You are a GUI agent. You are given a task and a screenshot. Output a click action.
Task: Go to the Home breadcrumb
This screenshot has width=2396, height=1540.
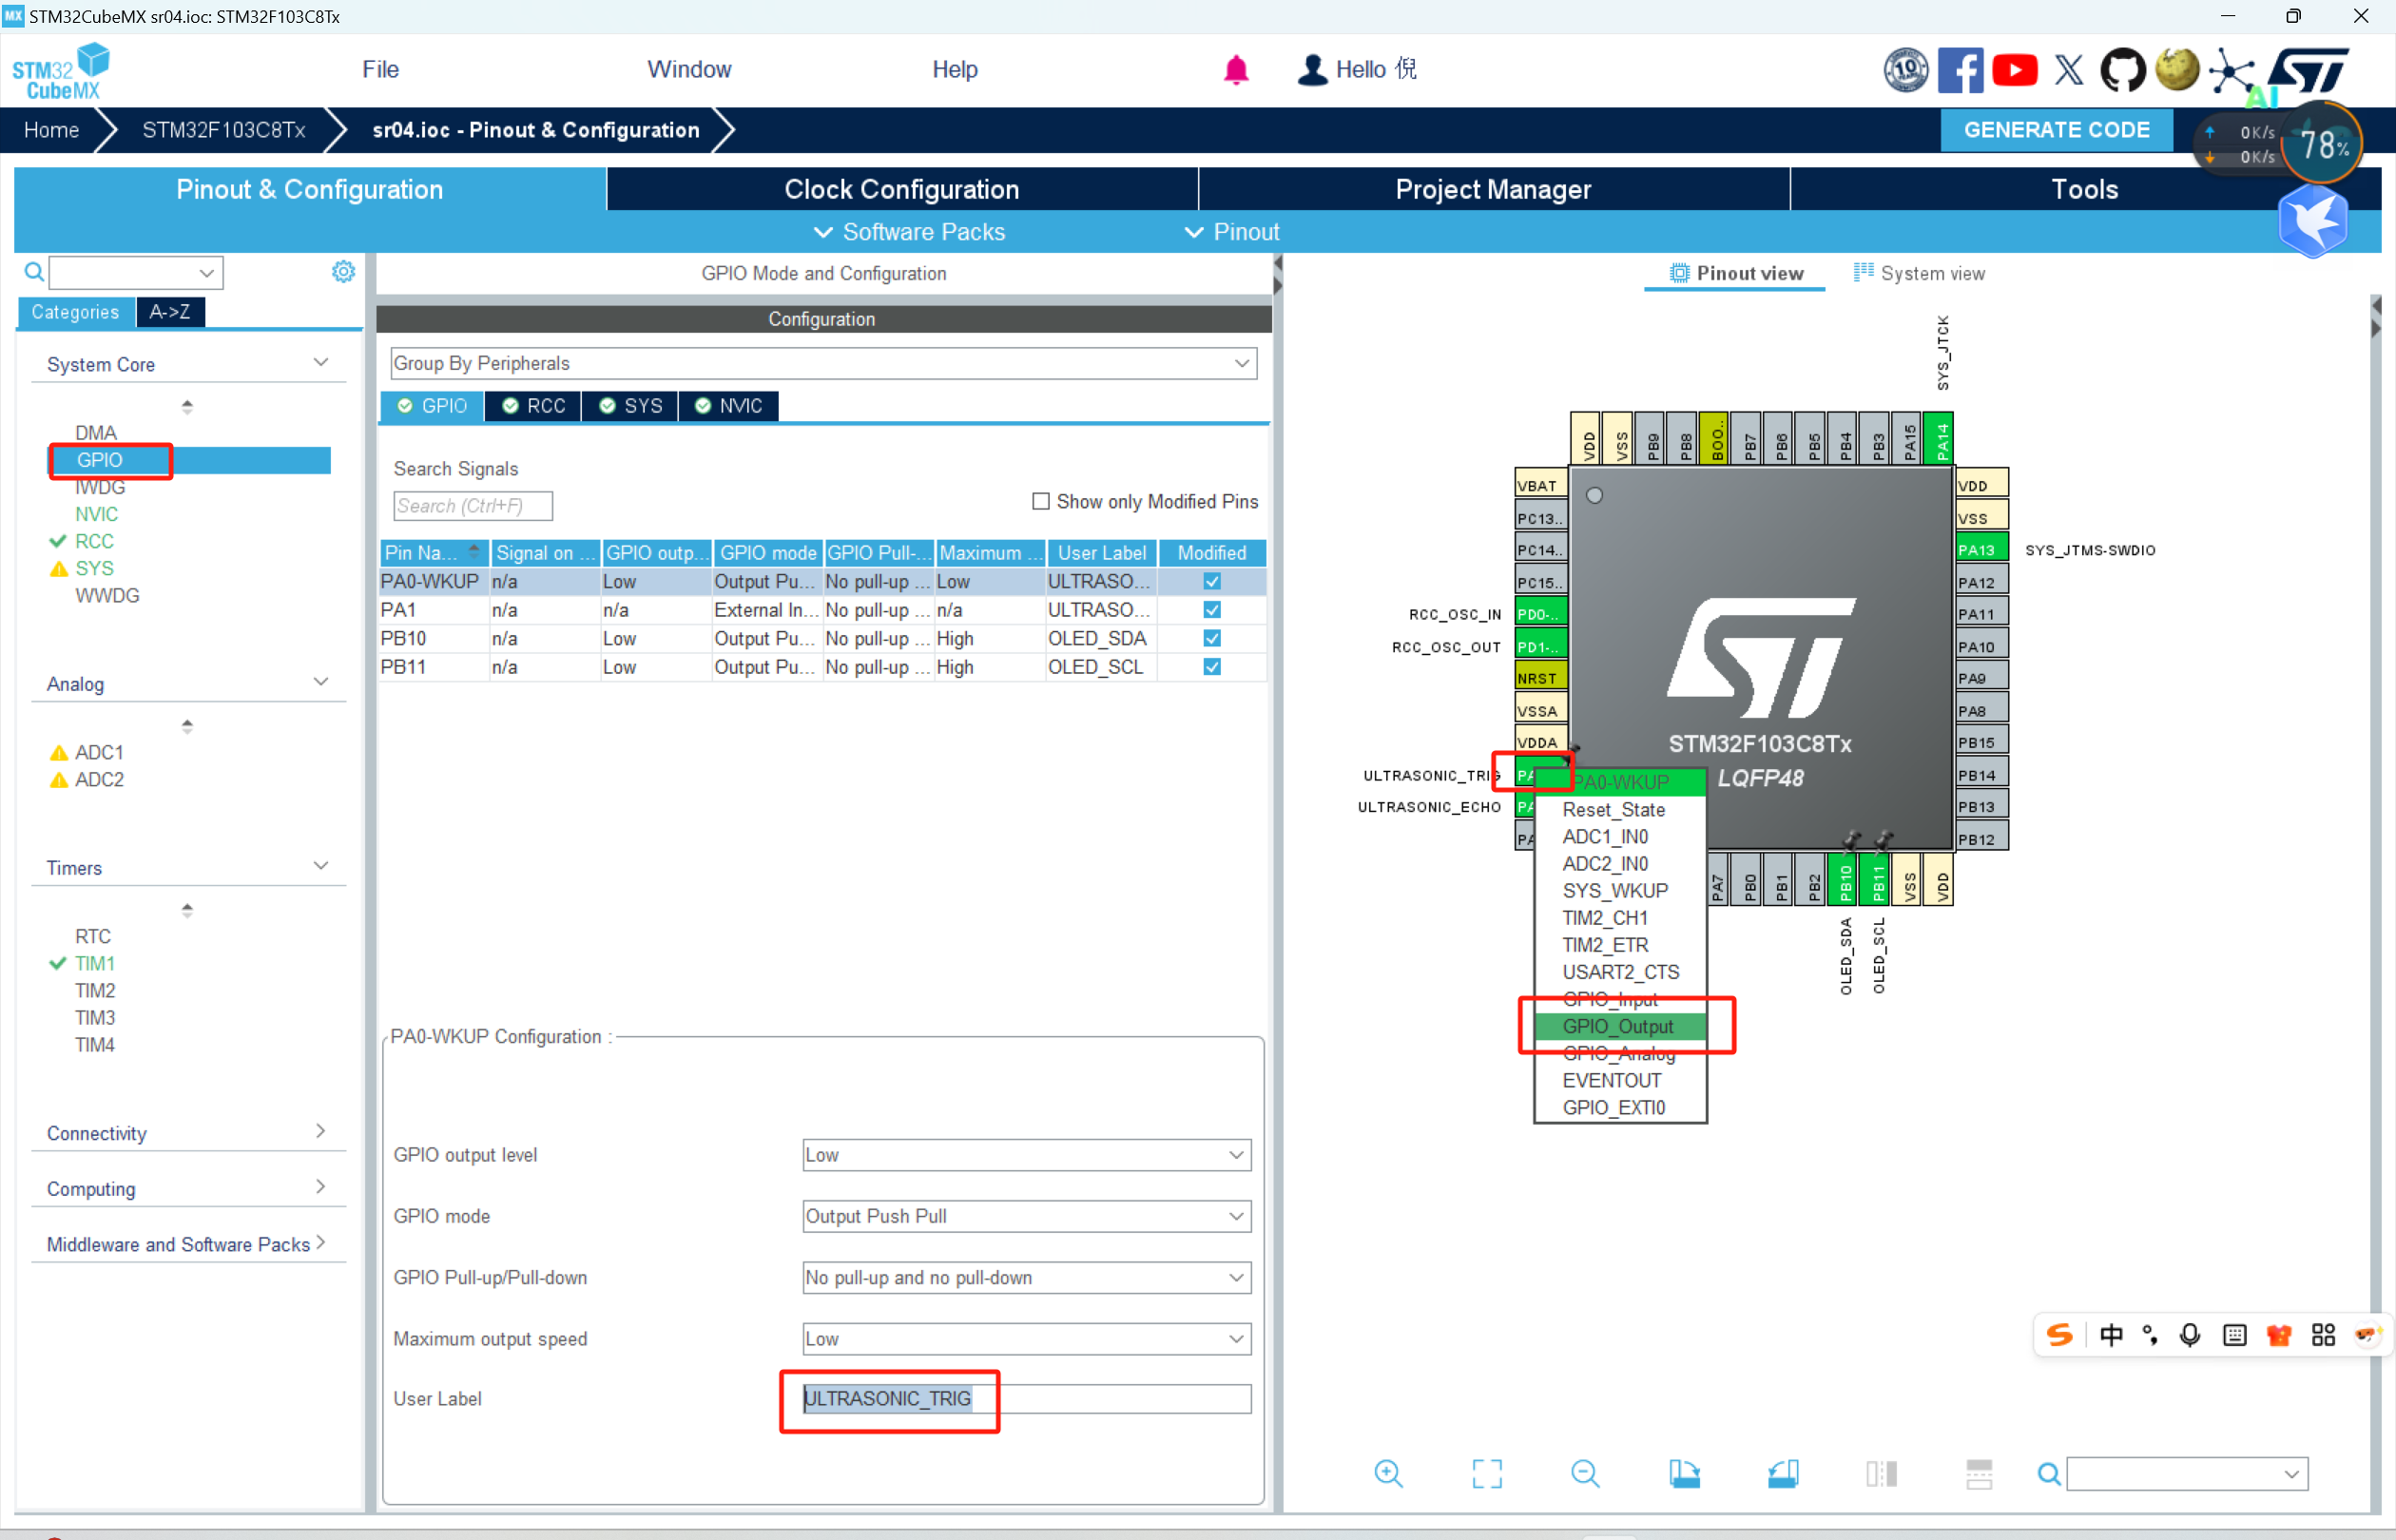pyautogui.click(x=51, y=130)
